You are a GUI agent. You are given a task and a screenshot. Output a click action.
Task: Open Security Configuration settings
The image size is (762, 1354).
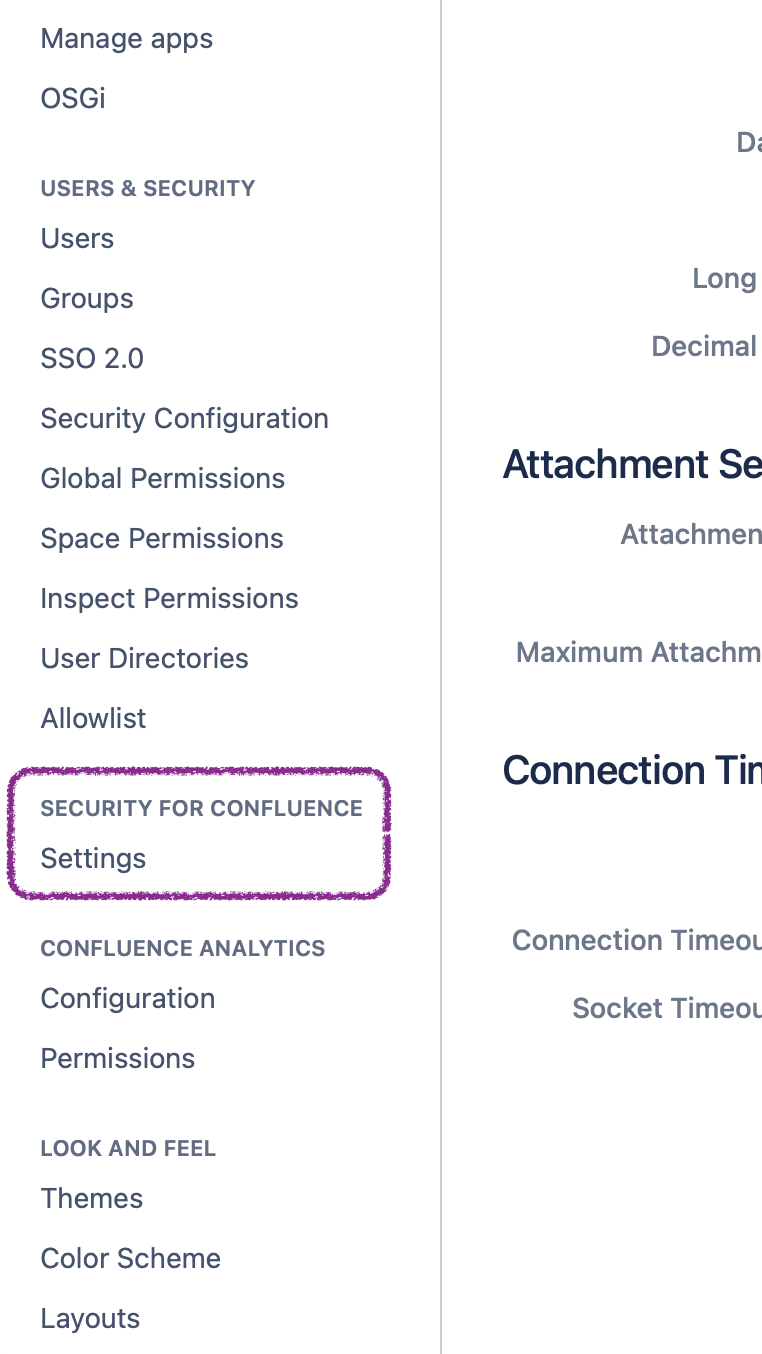(x=184, y=419)
